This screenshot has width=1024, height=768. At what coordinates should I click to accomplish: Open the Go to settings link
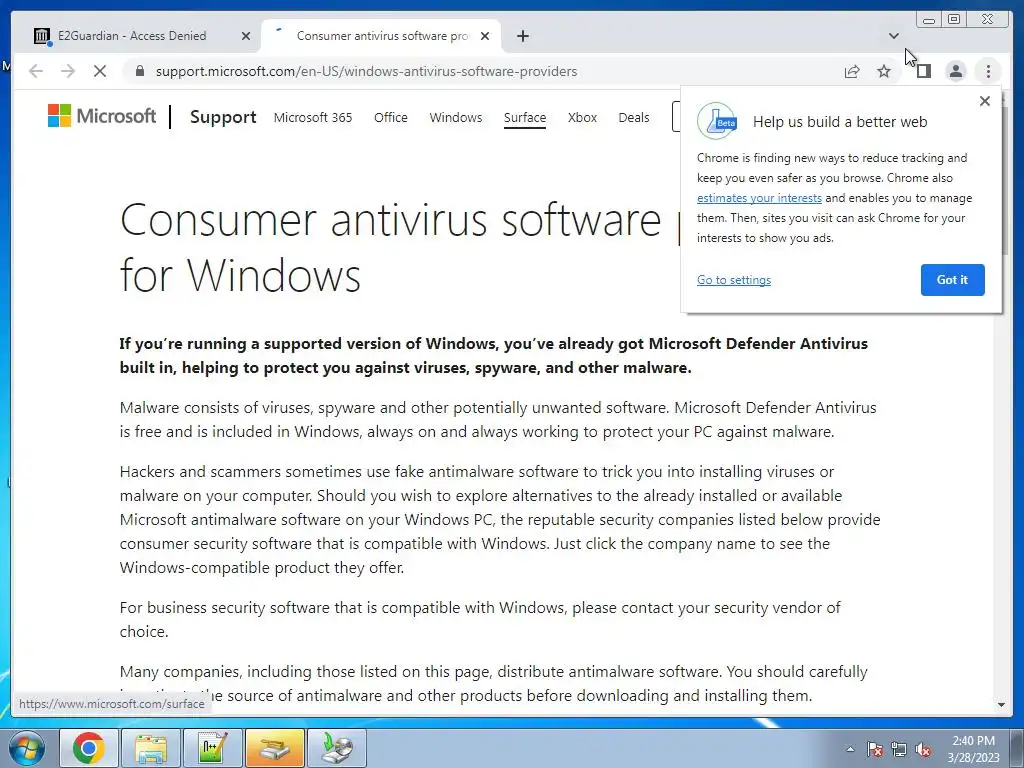coord(733,280)
